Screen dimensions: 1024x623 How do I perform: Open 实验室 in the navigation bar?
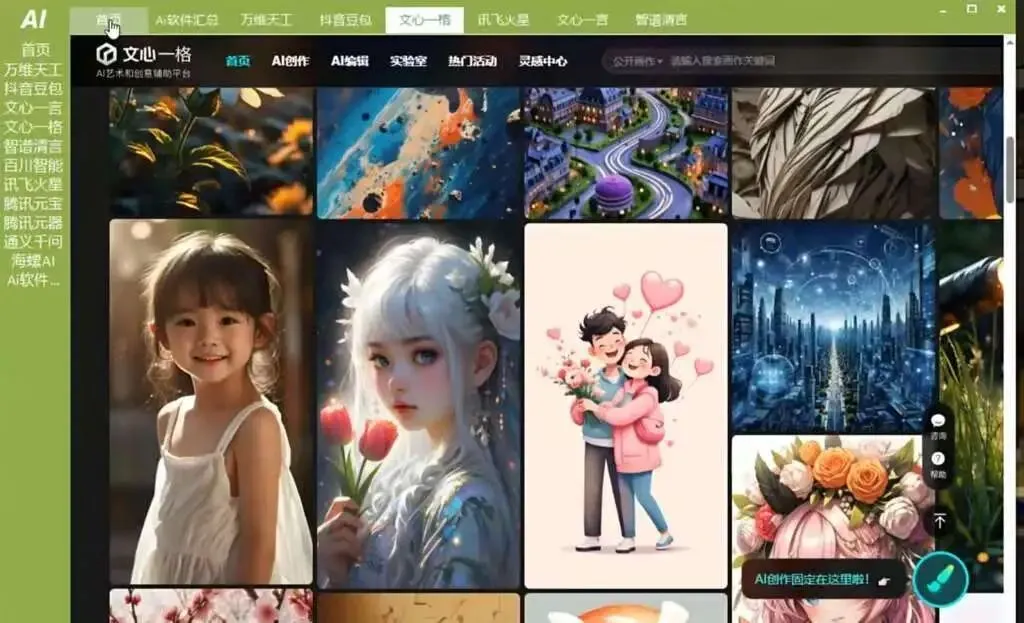(408, 61)
